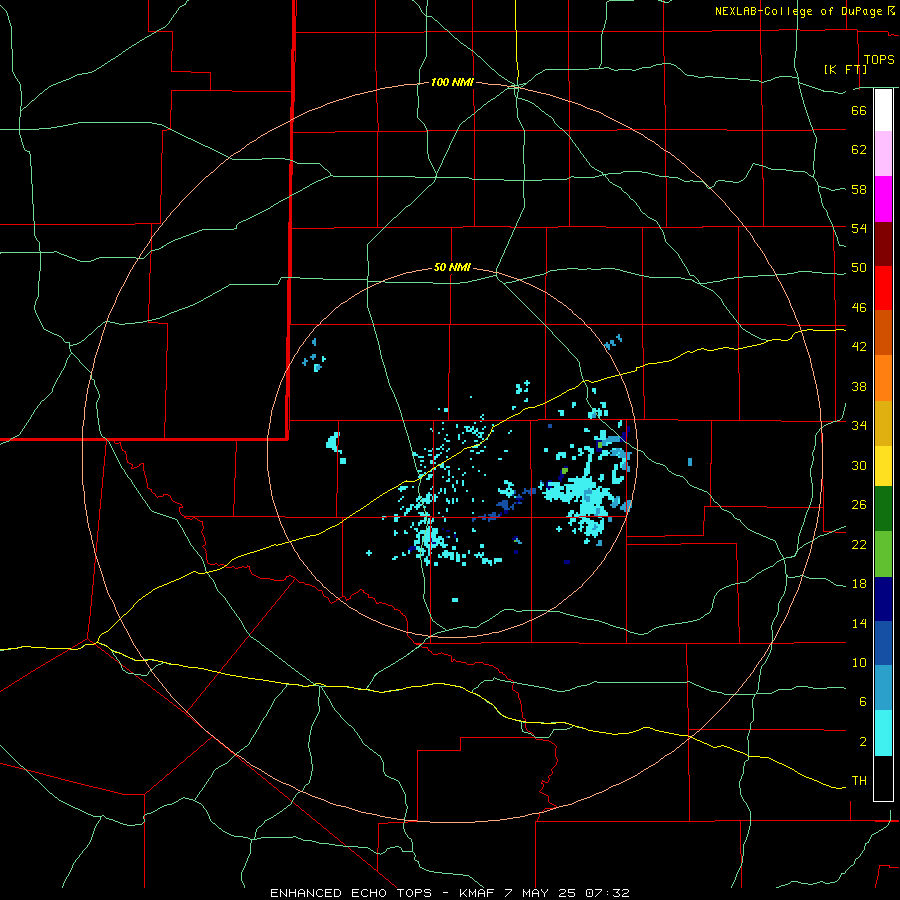900x900 pixels.
Task: Click the TOPS legend heading
Action: coord(879,60)
